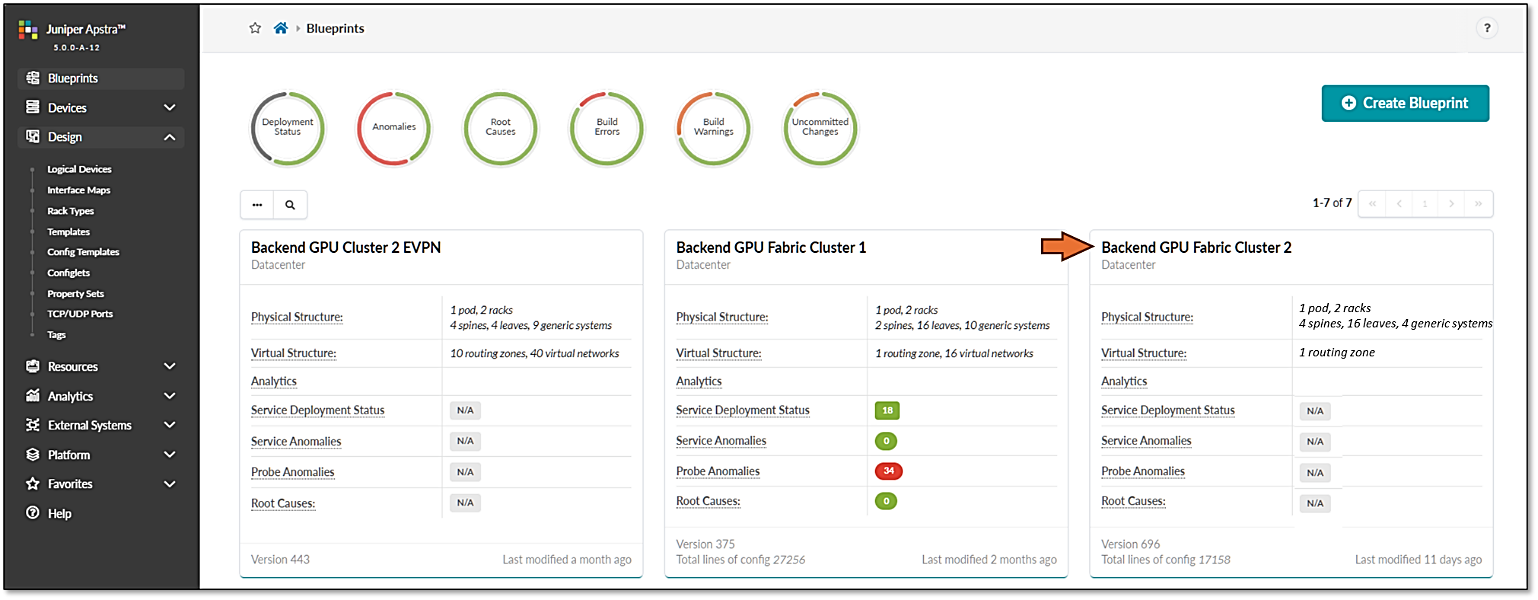This screenshot has width=1538, height=600.
Task: Select the Build Errors status circle
Action: [x=607, y=127]
